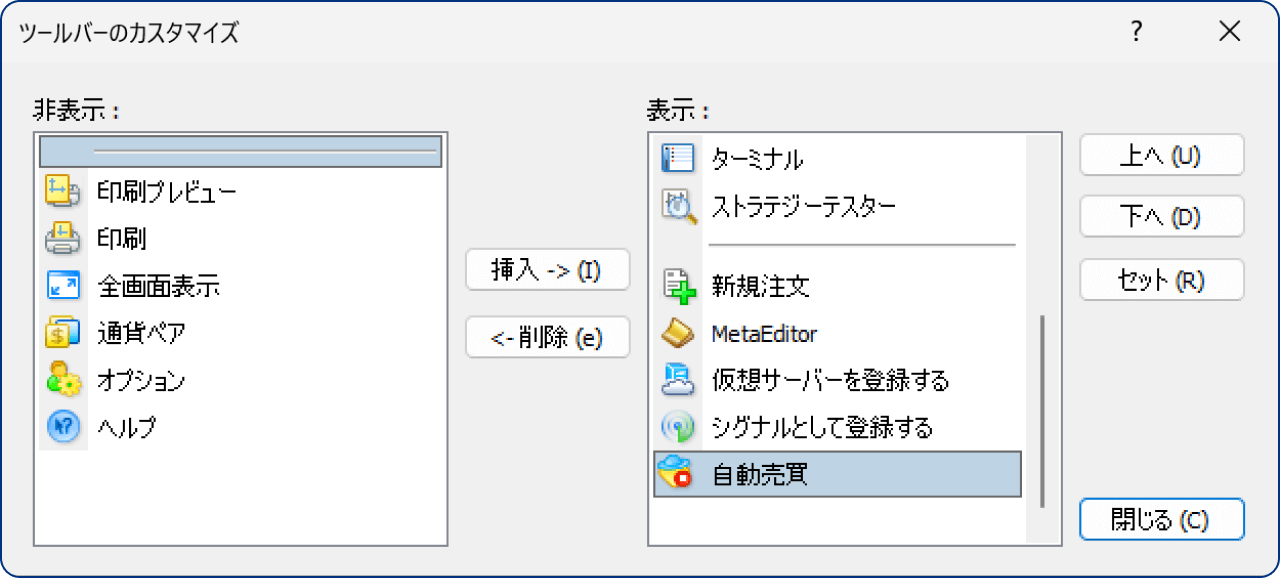Click the セット (R) reset button
This screenshot has width=1280, height=578.
(x=1161, y=280)
